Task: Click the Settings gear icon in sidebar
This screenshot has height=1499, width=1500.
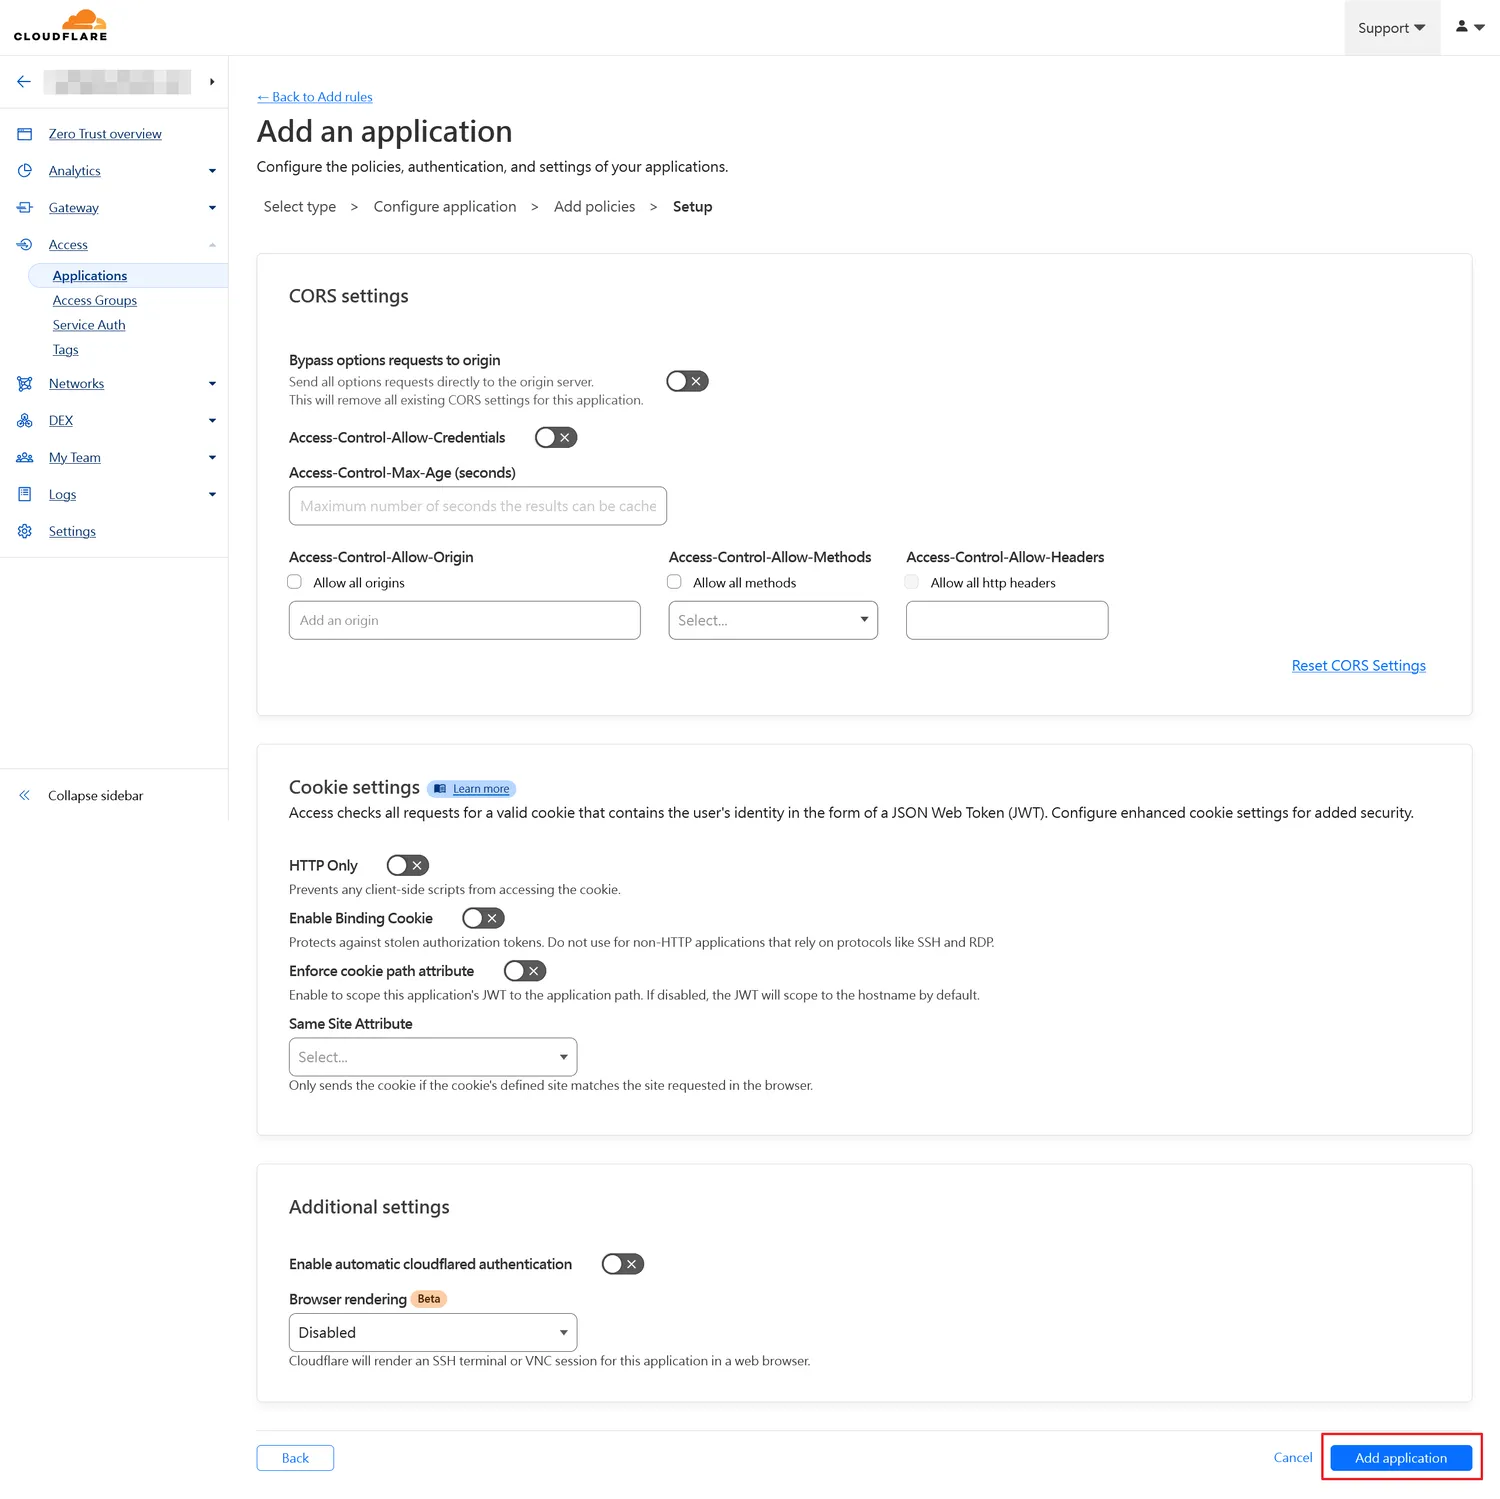Action: 25,532
